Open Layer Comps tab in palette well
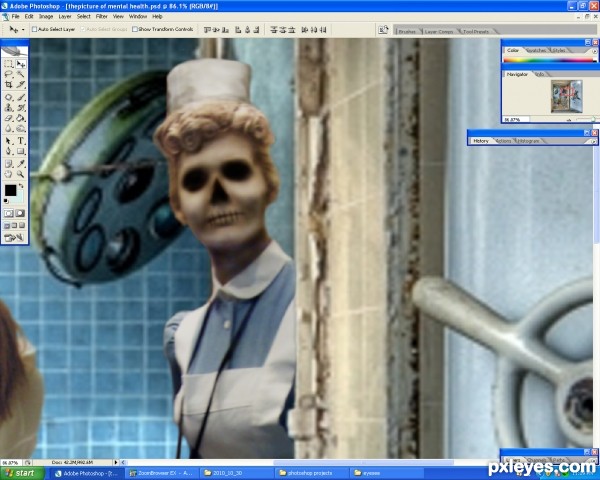The width and height of the screenshot is (600, 480). pyautogui.click(x=439, y=31)
